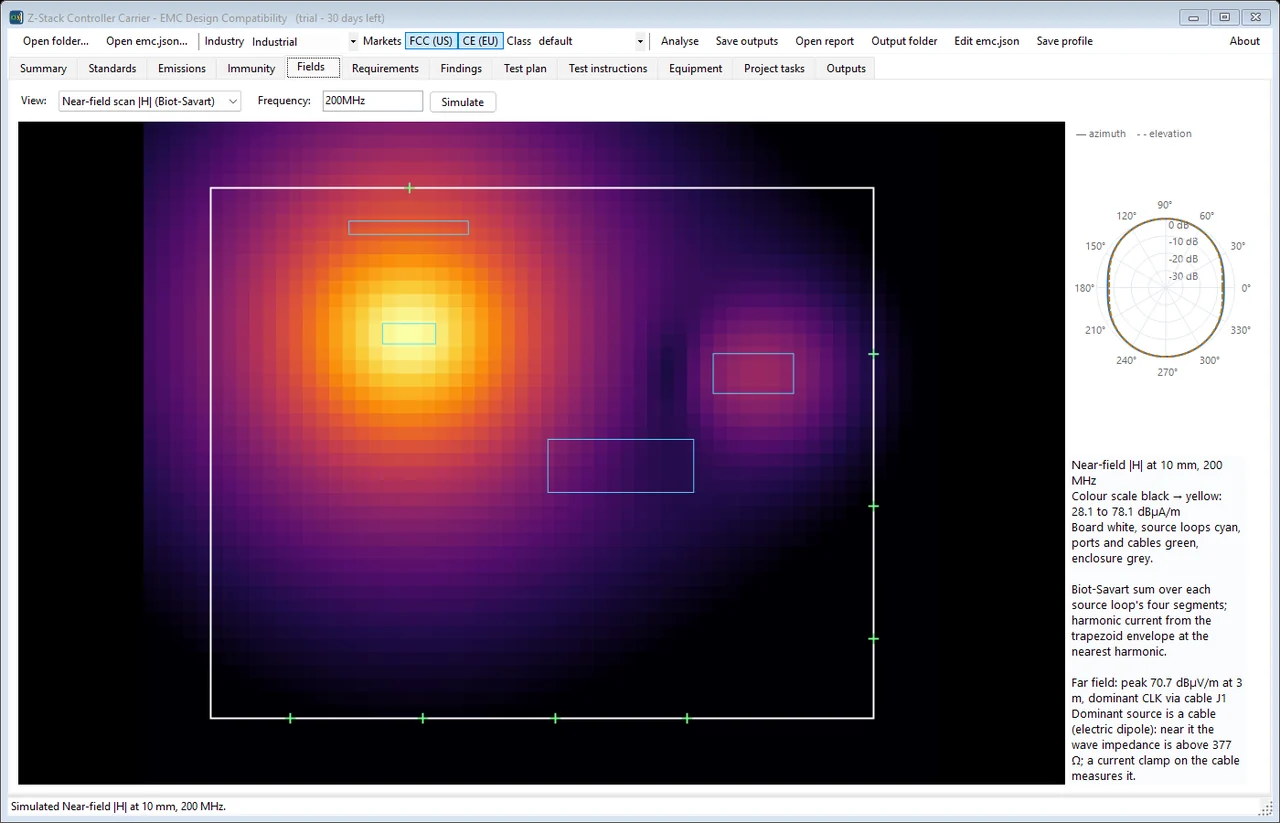Viewport: 1280px width, 823px height.
Task: Click Open emc.json... in toolbar
Action: (147, 41)
